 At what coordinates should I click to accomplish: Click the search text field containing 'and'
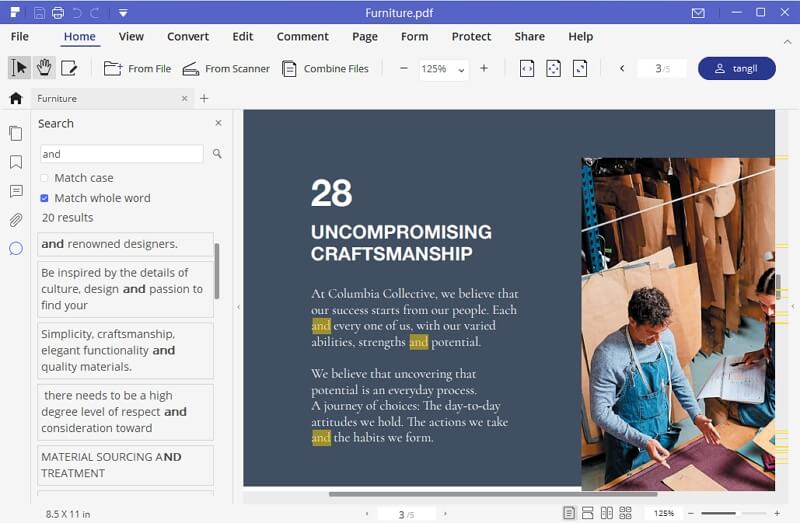click(x=121, y=154)
